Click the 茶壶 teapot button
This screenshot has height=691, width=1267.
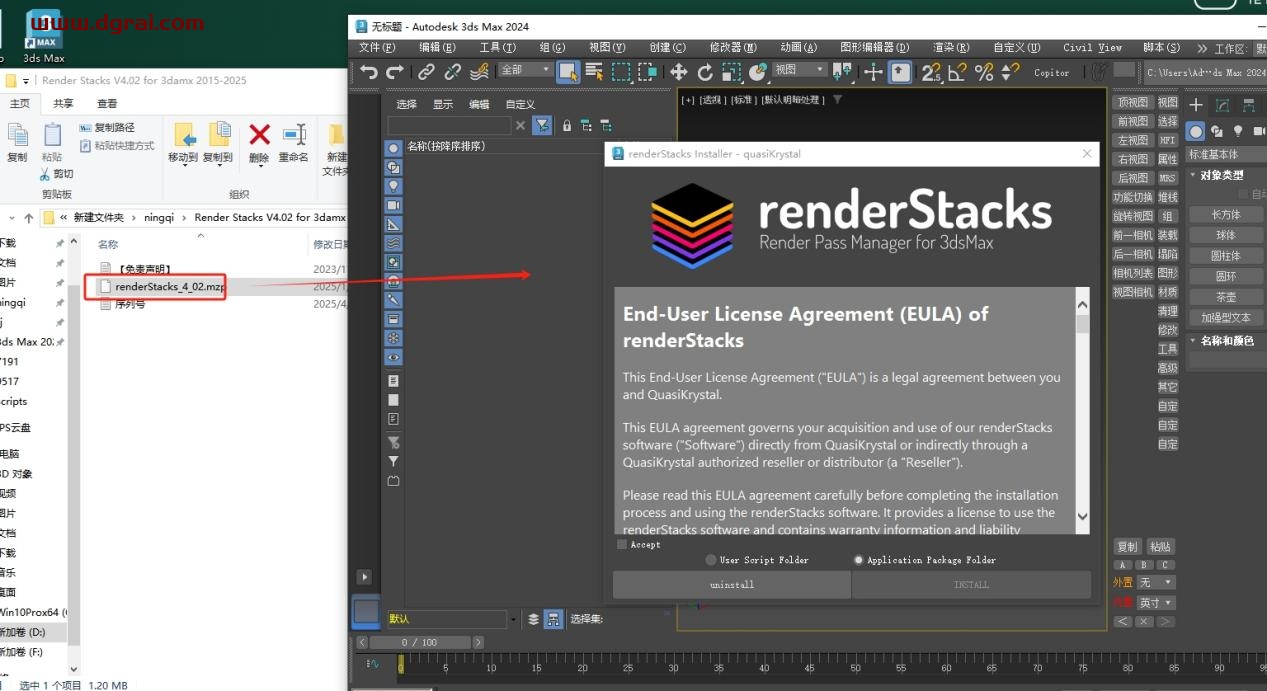1226,297
